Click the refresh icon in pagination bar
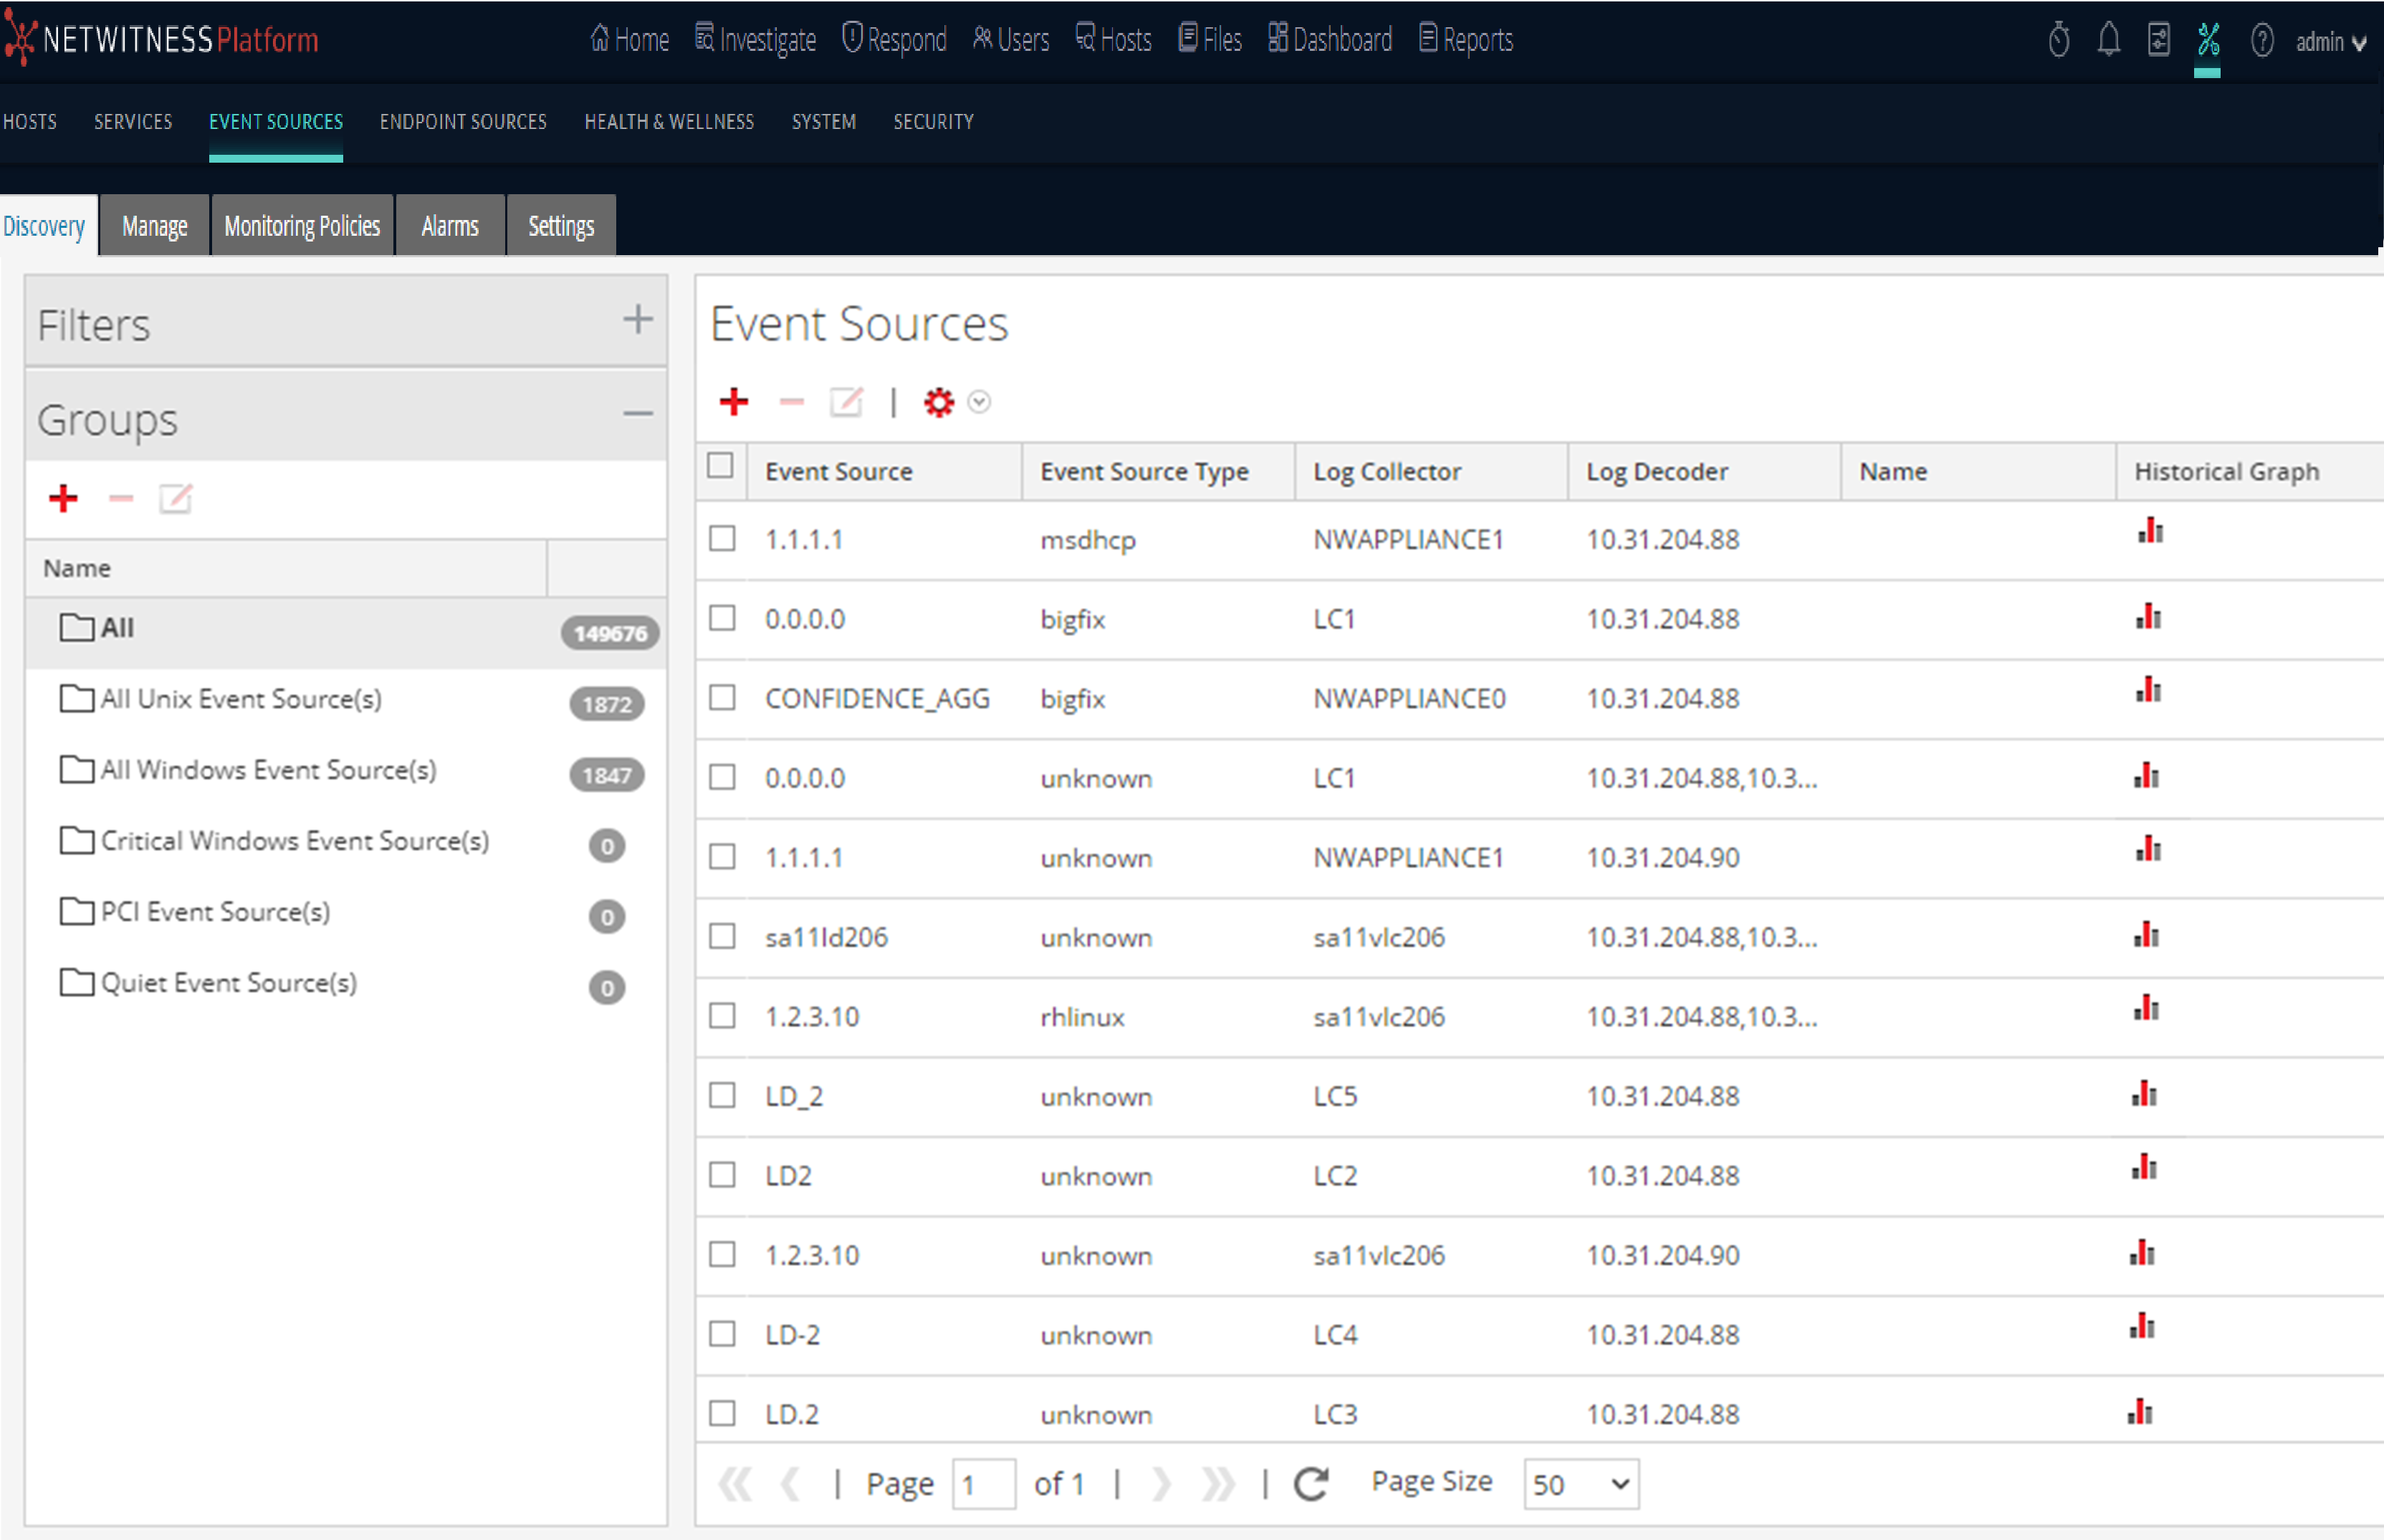Screen dimensions: 2384x1540 tap(1310, 1484)
